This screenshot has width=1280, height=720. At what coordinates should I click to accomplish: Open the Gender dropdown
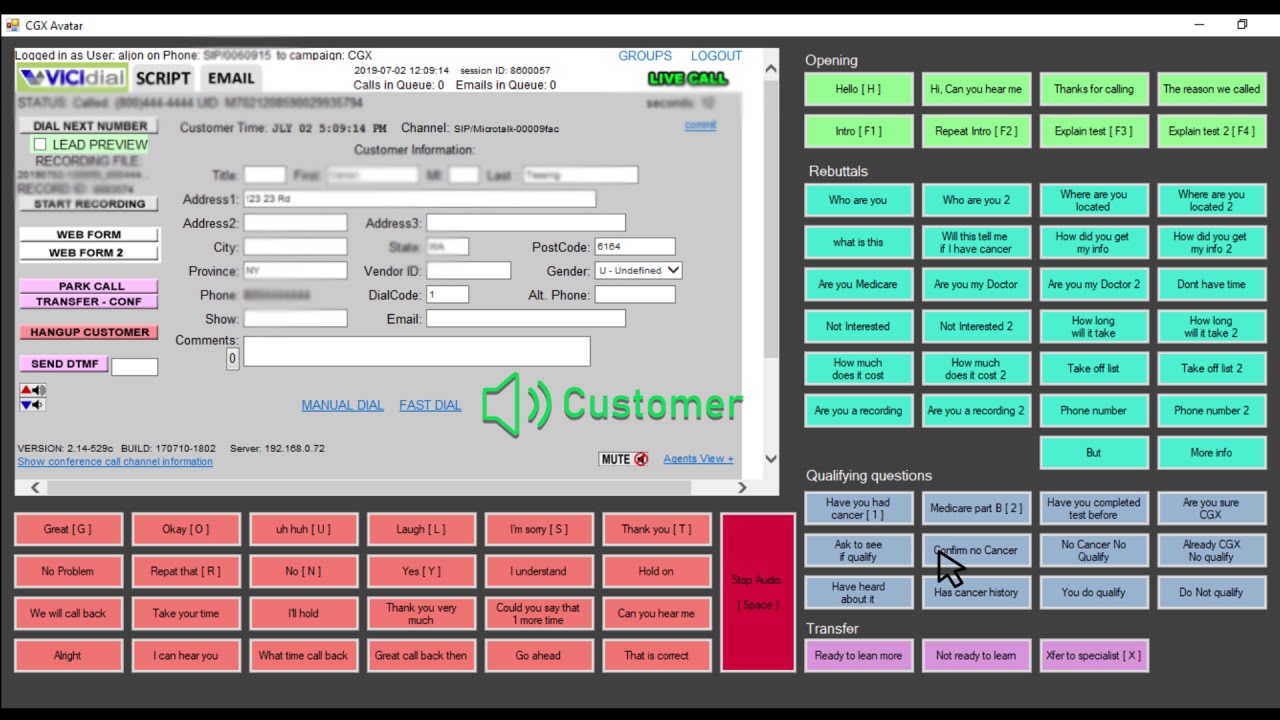638,271
